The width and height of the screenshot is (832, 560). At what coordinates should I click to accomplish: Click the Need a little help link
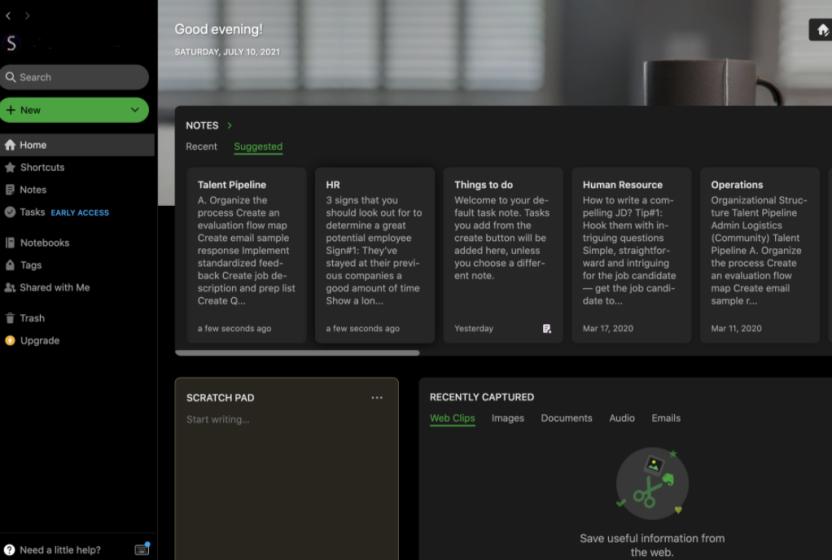click(x=59, y=550)
